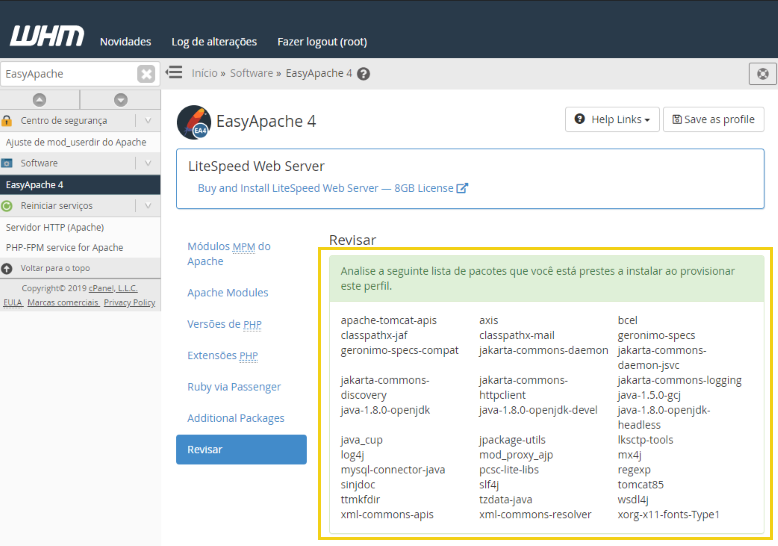Open Novidades in the top bar
This screenshot has height=546, width=778.
tap(126, 42)
